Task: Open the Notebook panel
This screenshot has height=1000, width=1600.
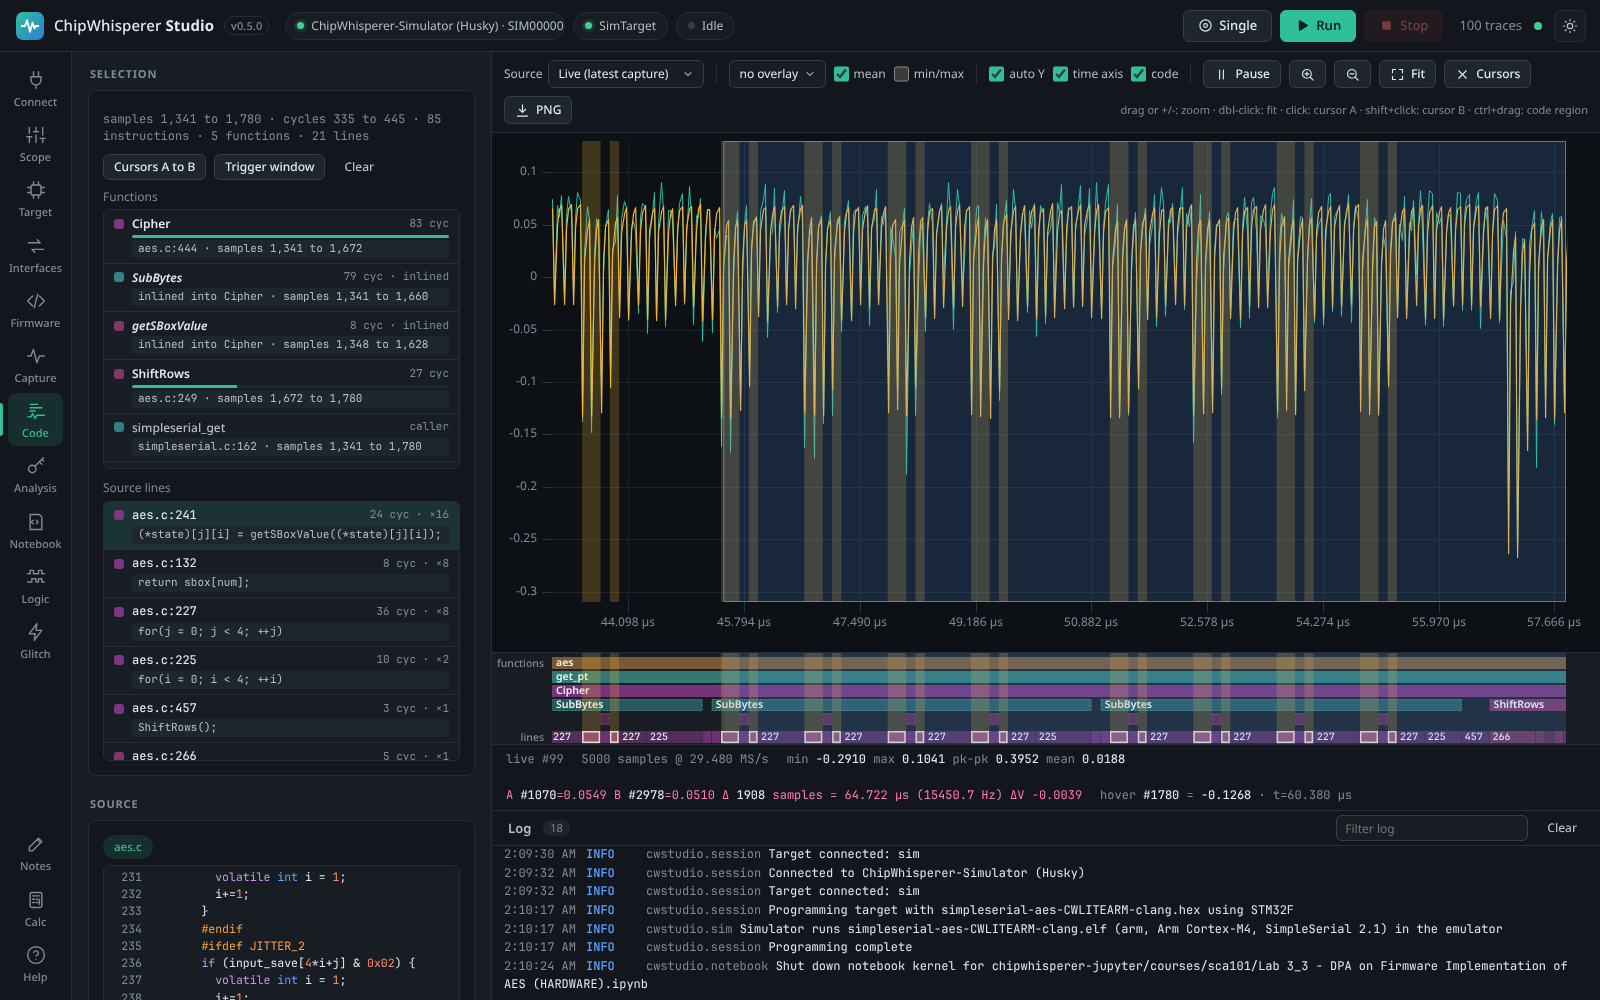Action: [x=35, y=531]
